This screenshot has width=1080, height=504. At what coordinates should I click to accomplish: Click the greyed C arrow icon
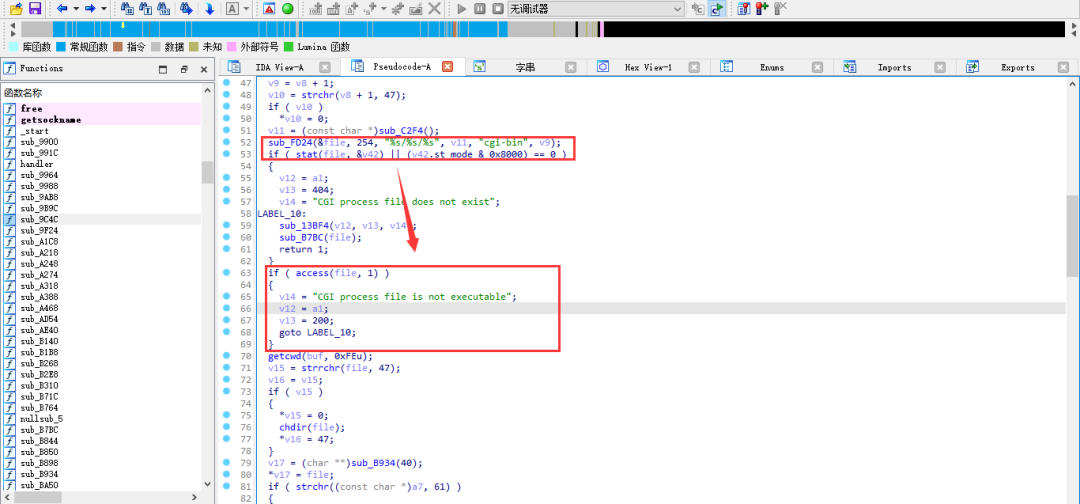[x=698, y=8]
